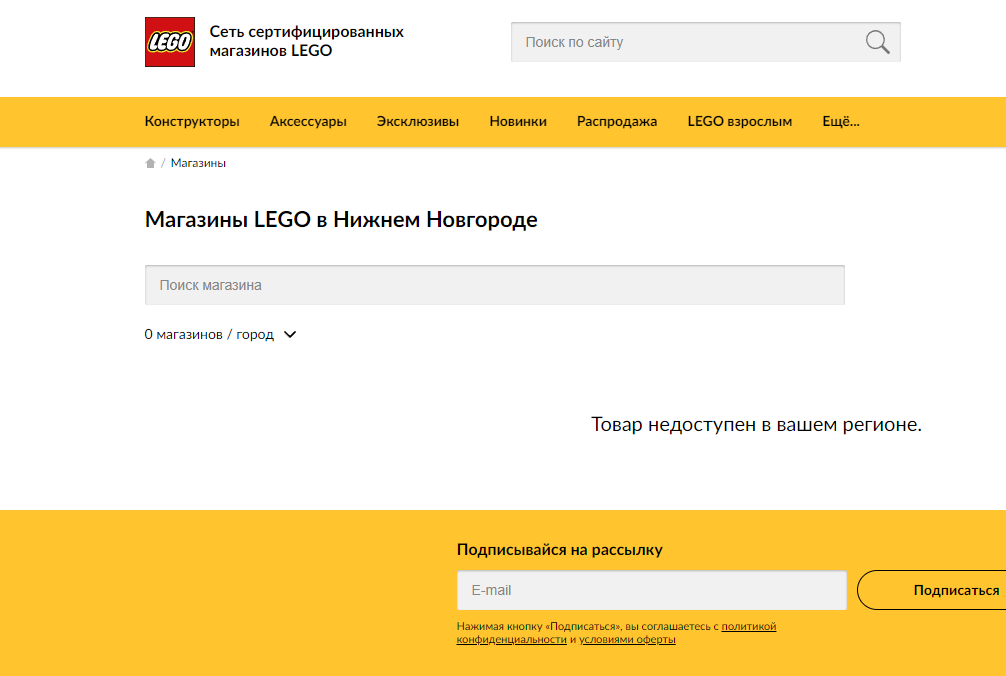Click the Товар недоступен в вашем регионе text
Screen dimensions: 1006x676
tap(756, 424)
